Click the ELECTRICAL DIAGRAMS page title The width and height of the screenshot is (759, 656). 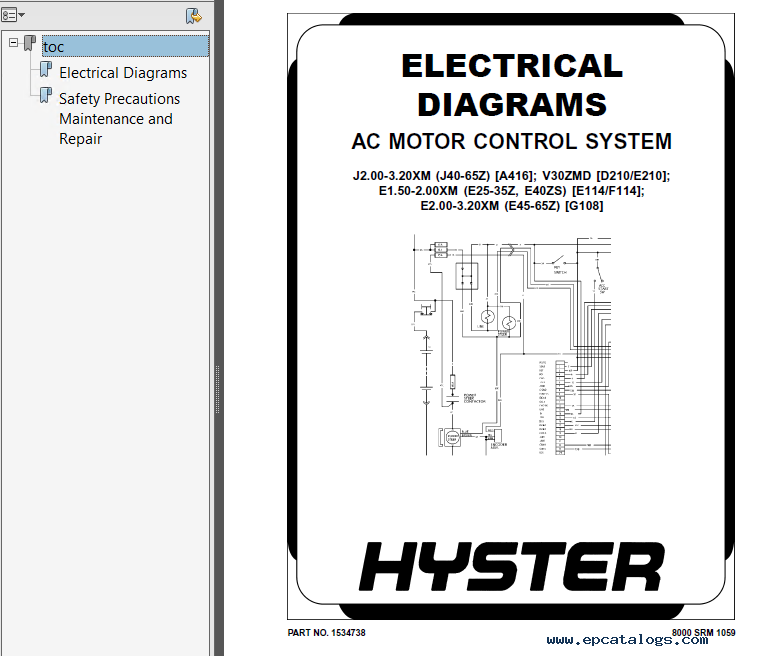coord(512,85)
